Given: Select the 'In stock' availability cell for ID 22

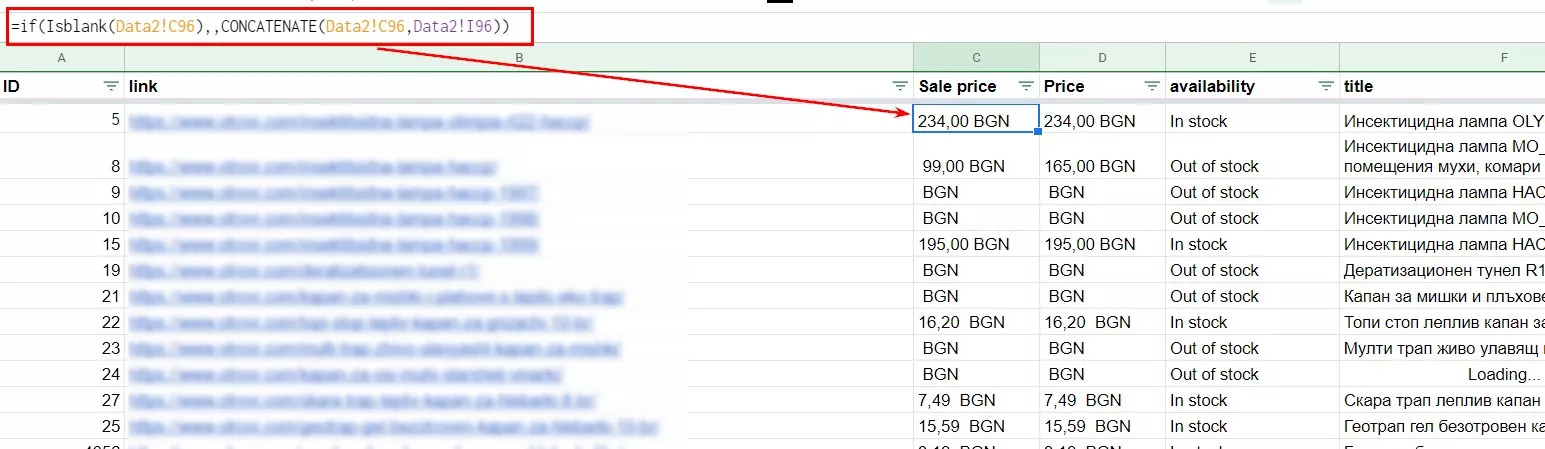Looking at the screenshot, I should (x=1252, y=322).
